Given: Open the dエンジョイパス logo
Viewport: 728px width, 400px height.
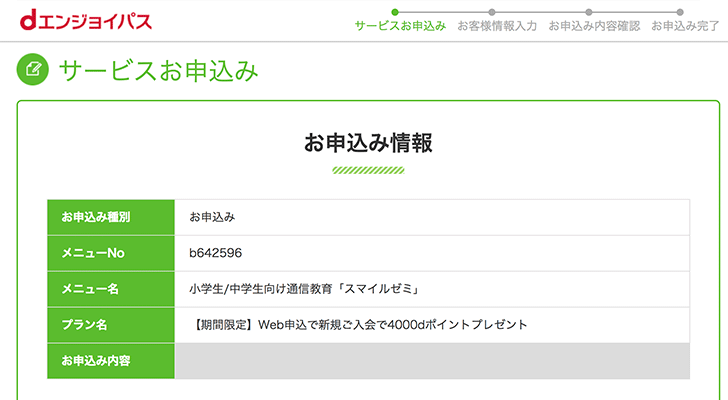Looking at the screenshot, I should (x=86, y=21).
